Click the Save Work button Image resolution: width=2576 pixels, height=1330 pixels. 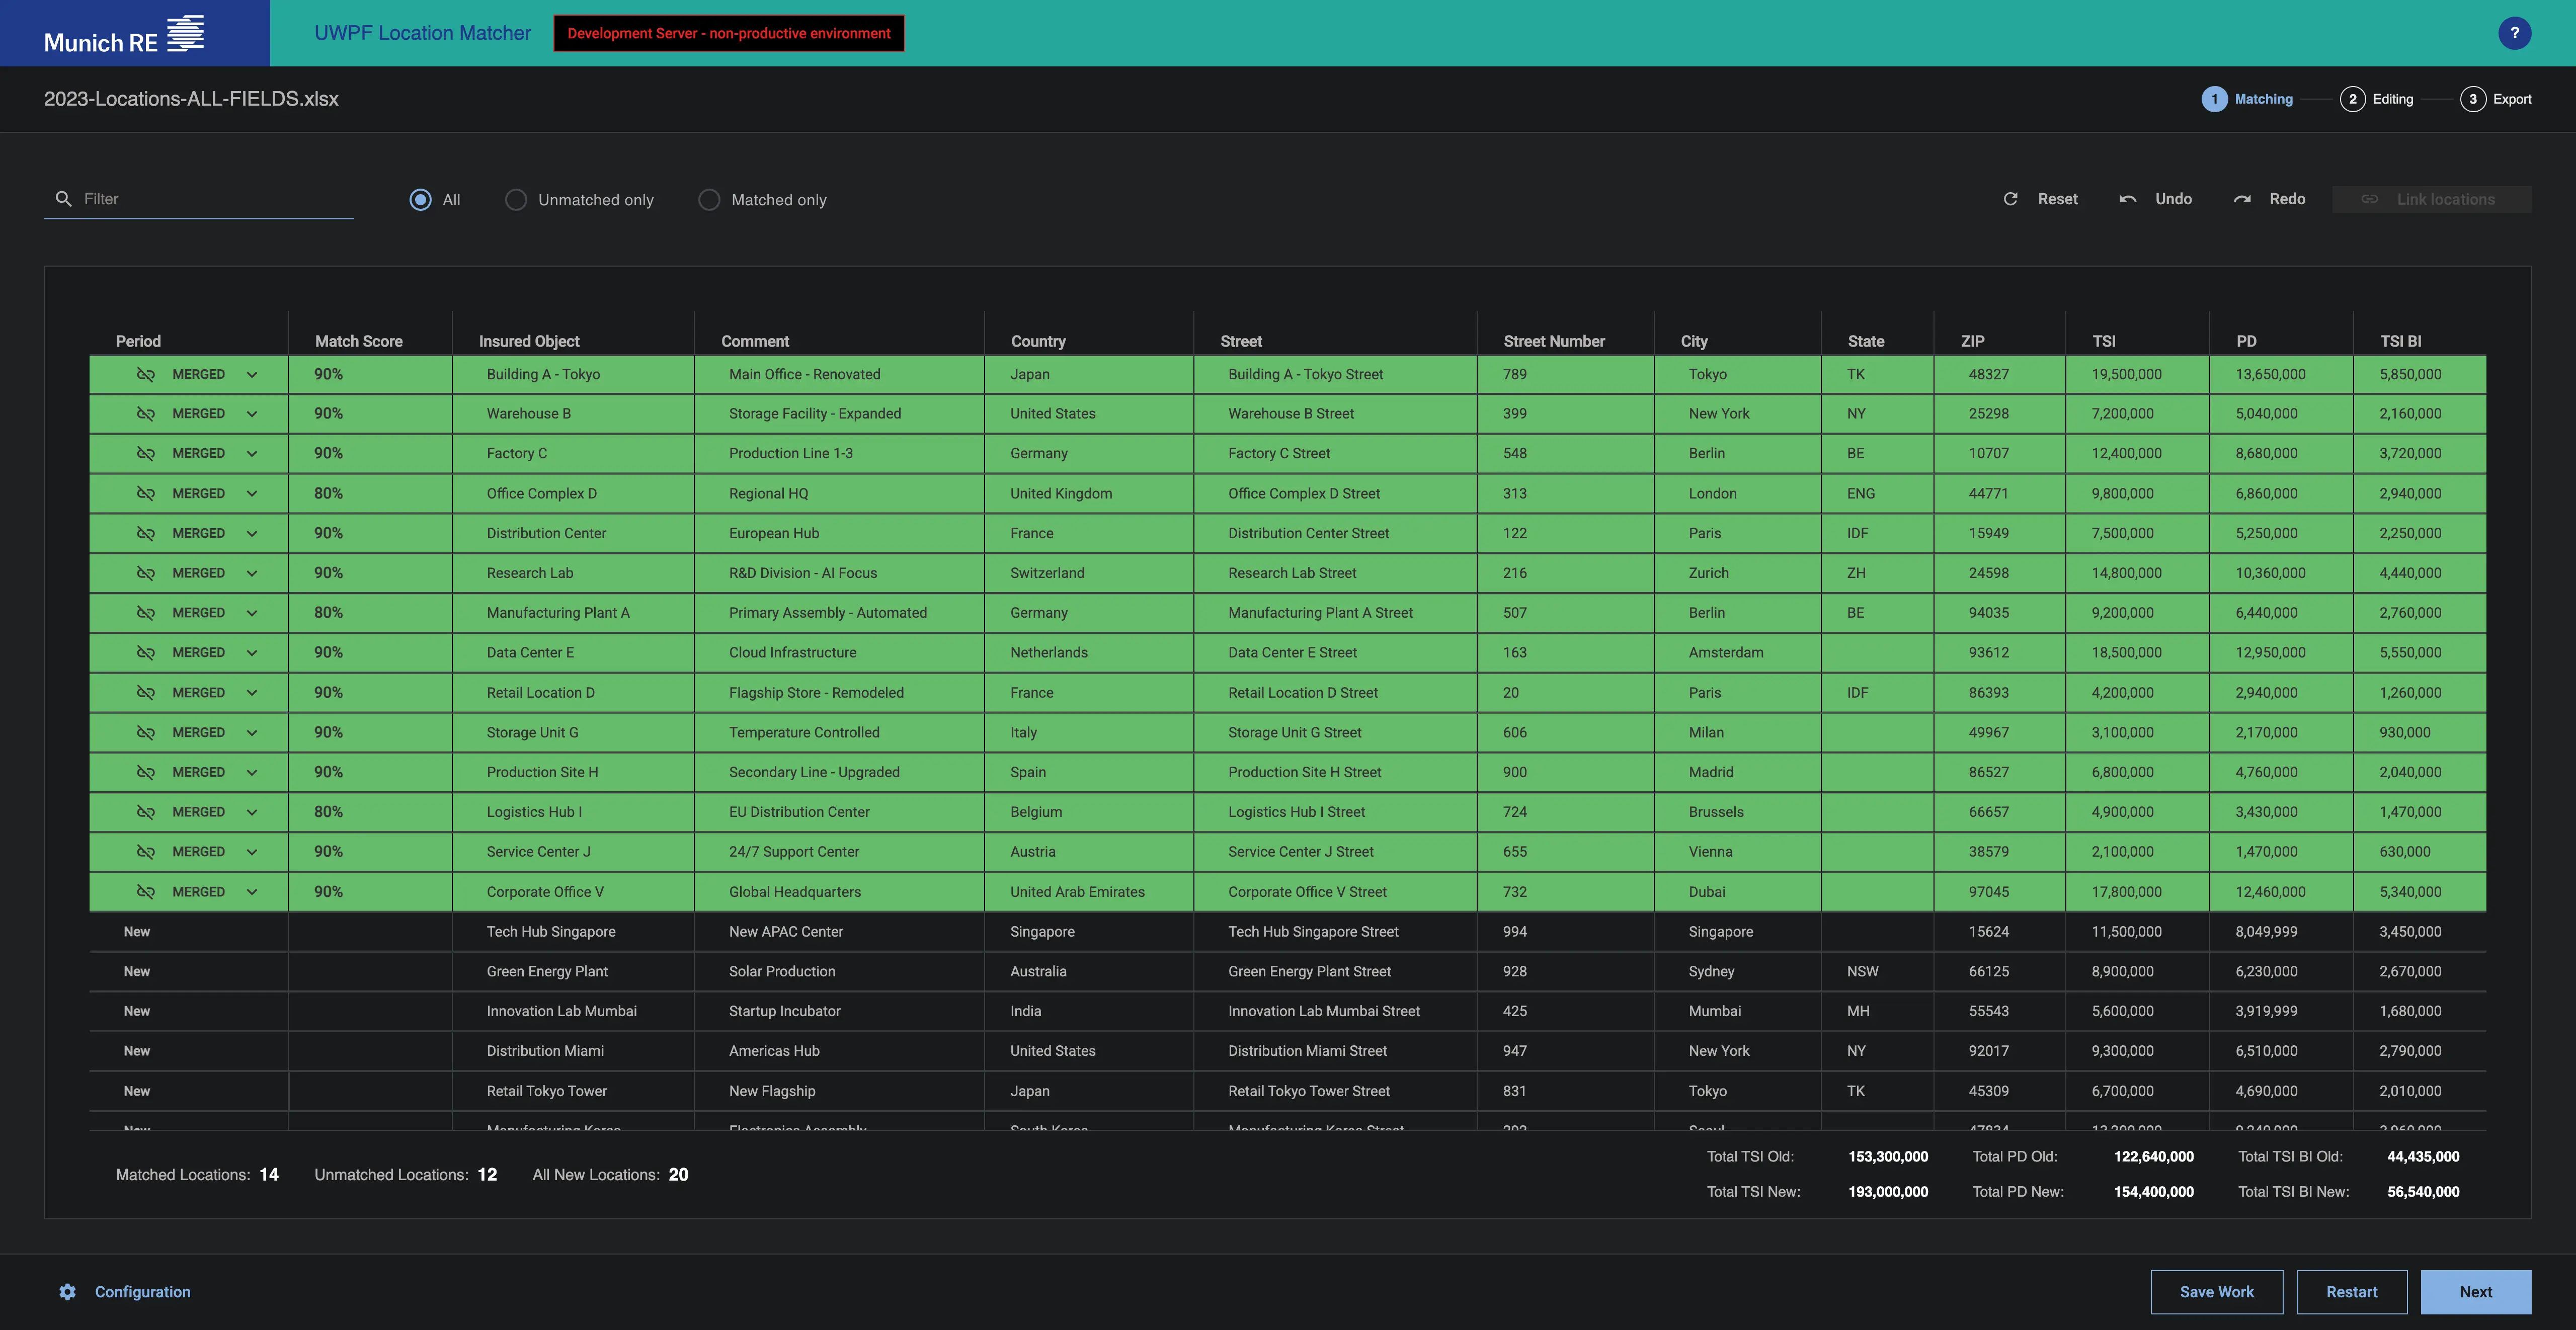pyautogui.click(x=2216, y=1292)
